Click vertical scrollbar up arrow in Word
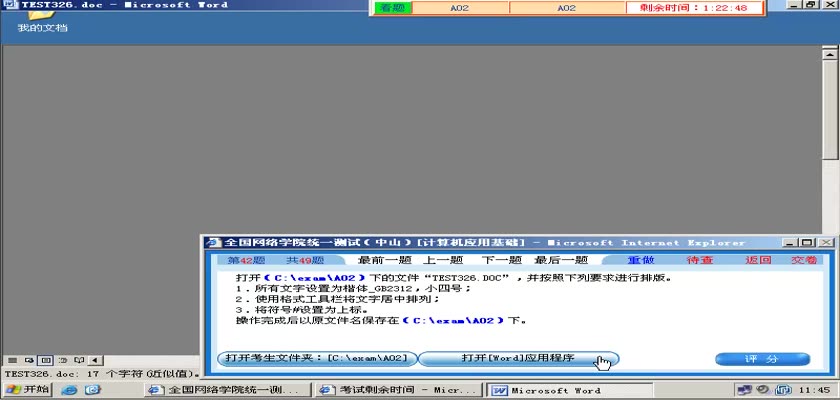 830,54
